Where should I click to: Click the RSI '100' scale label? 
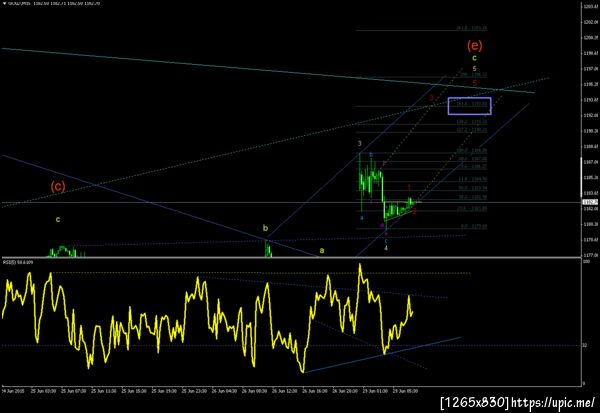(x=585, y=261)
